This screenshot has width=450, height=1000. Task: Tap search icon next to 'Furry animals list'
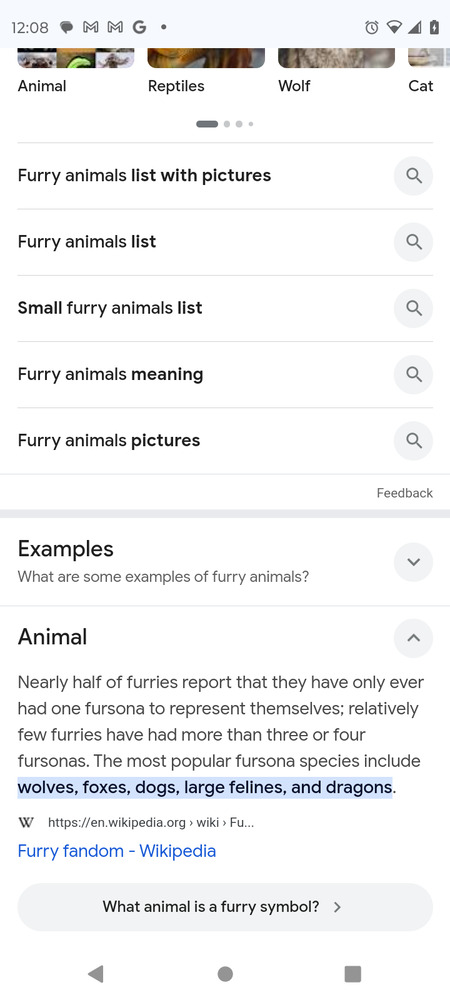click(x=414, y=242)
